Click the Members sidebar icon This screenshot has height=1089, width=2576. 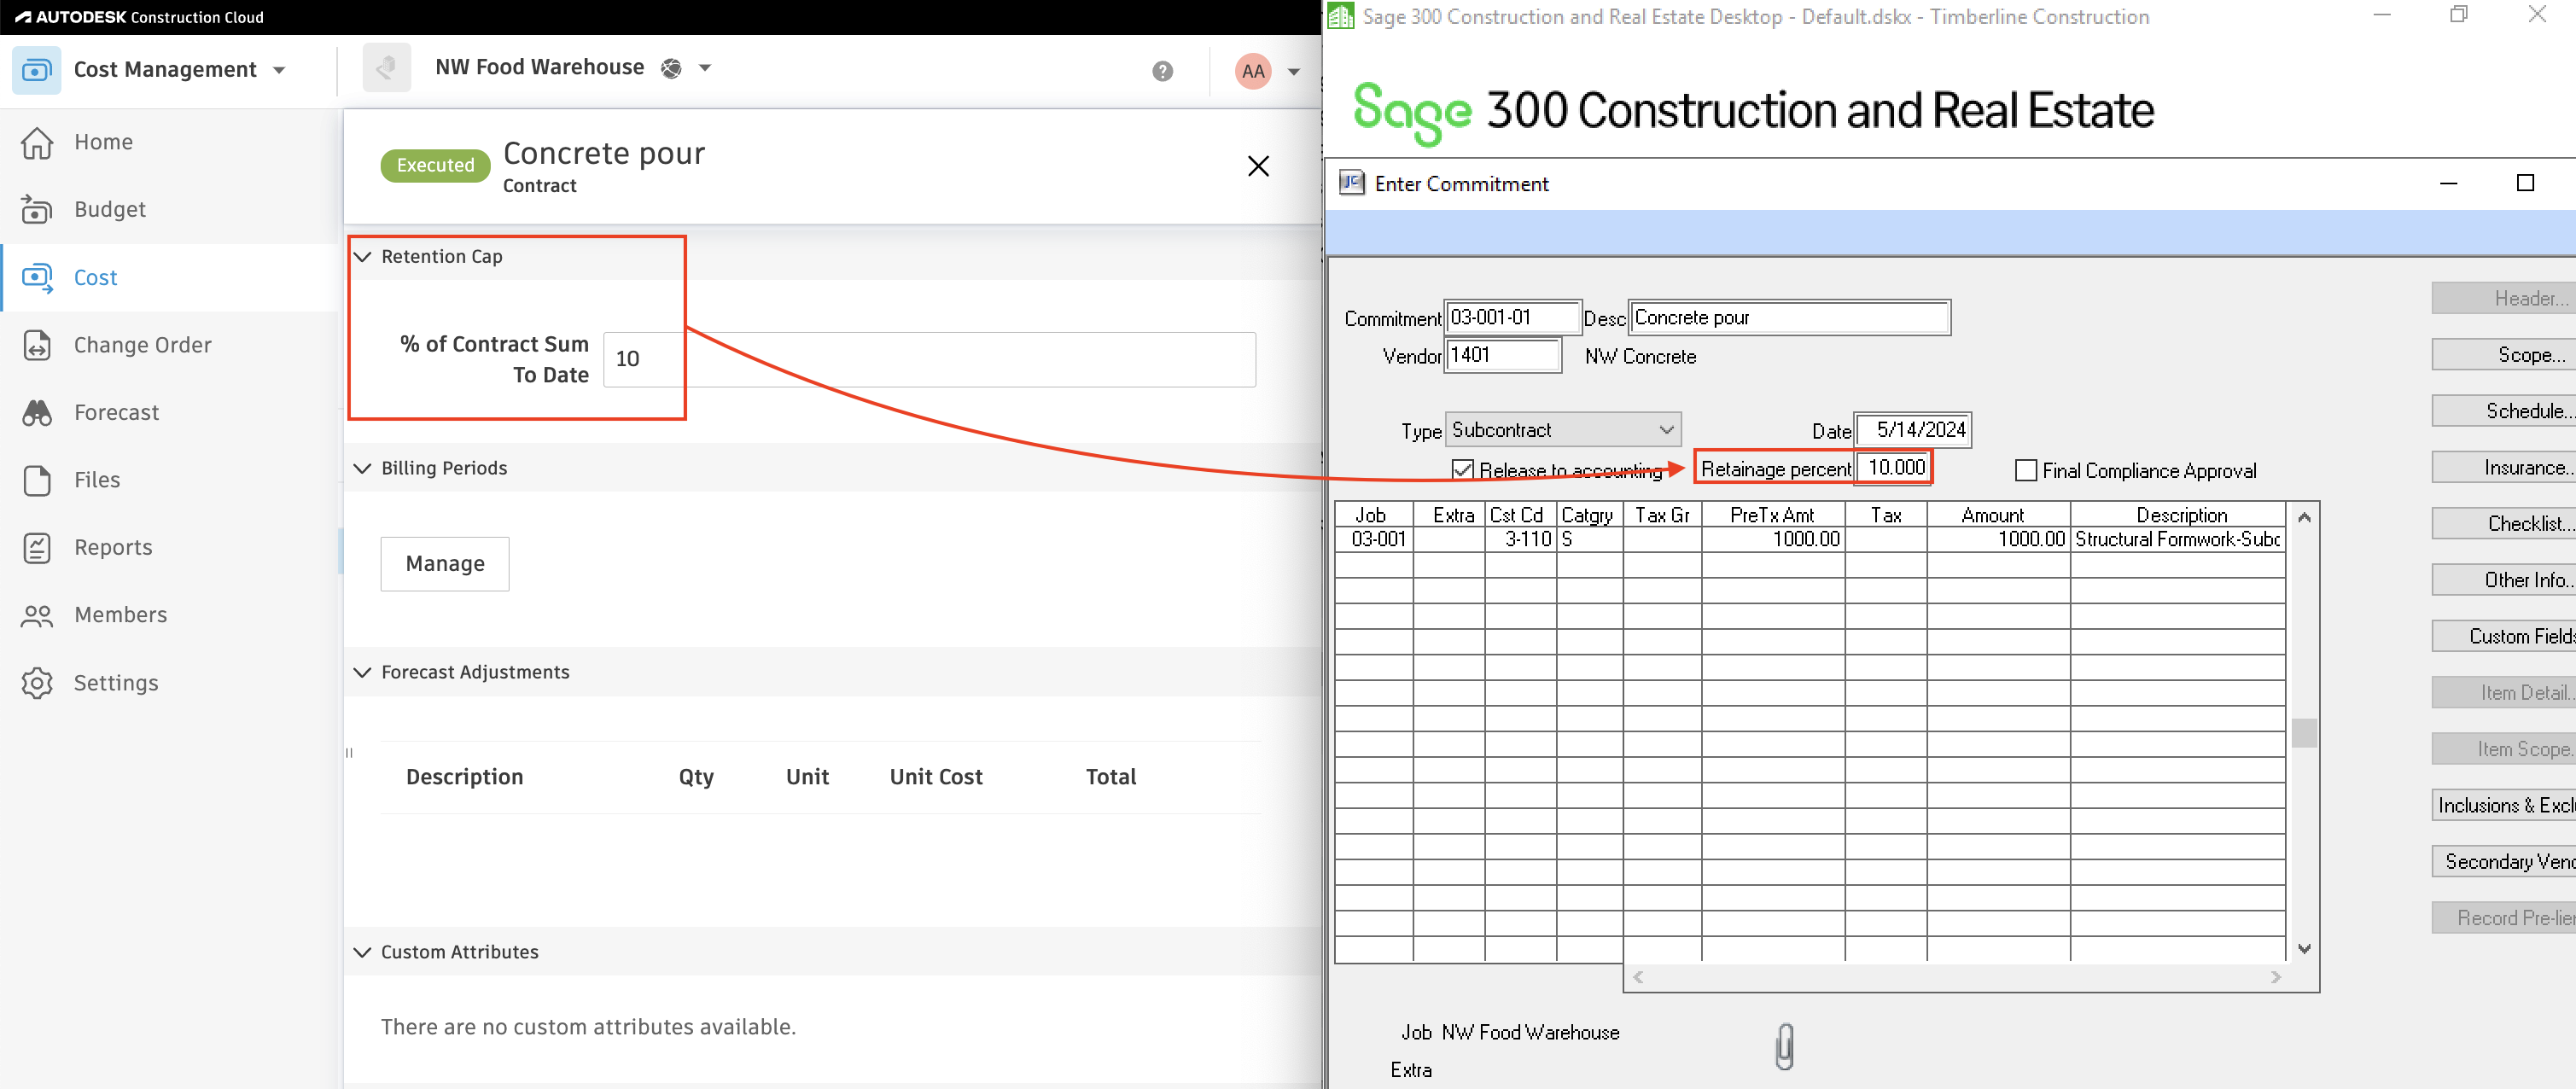click(x=37, y=615)
